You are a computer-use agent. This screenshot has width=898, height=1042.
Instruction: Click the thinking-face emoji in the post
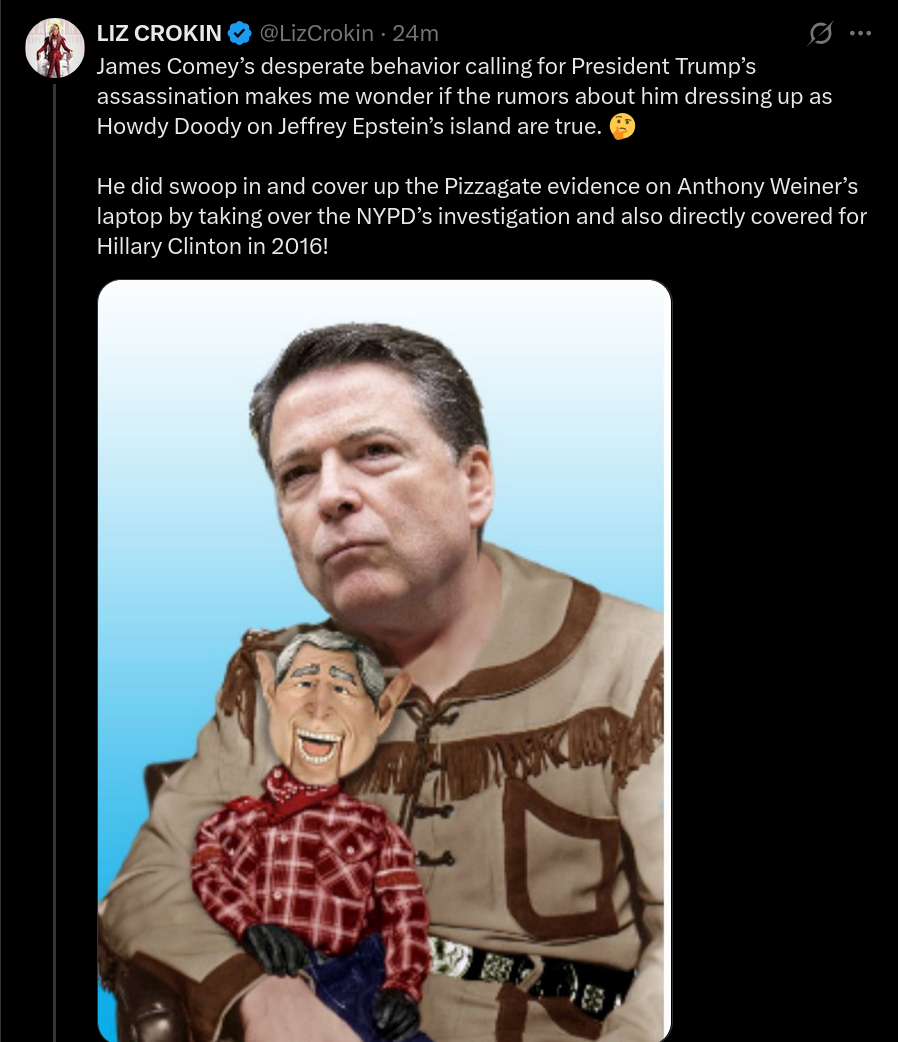[622, 126]
